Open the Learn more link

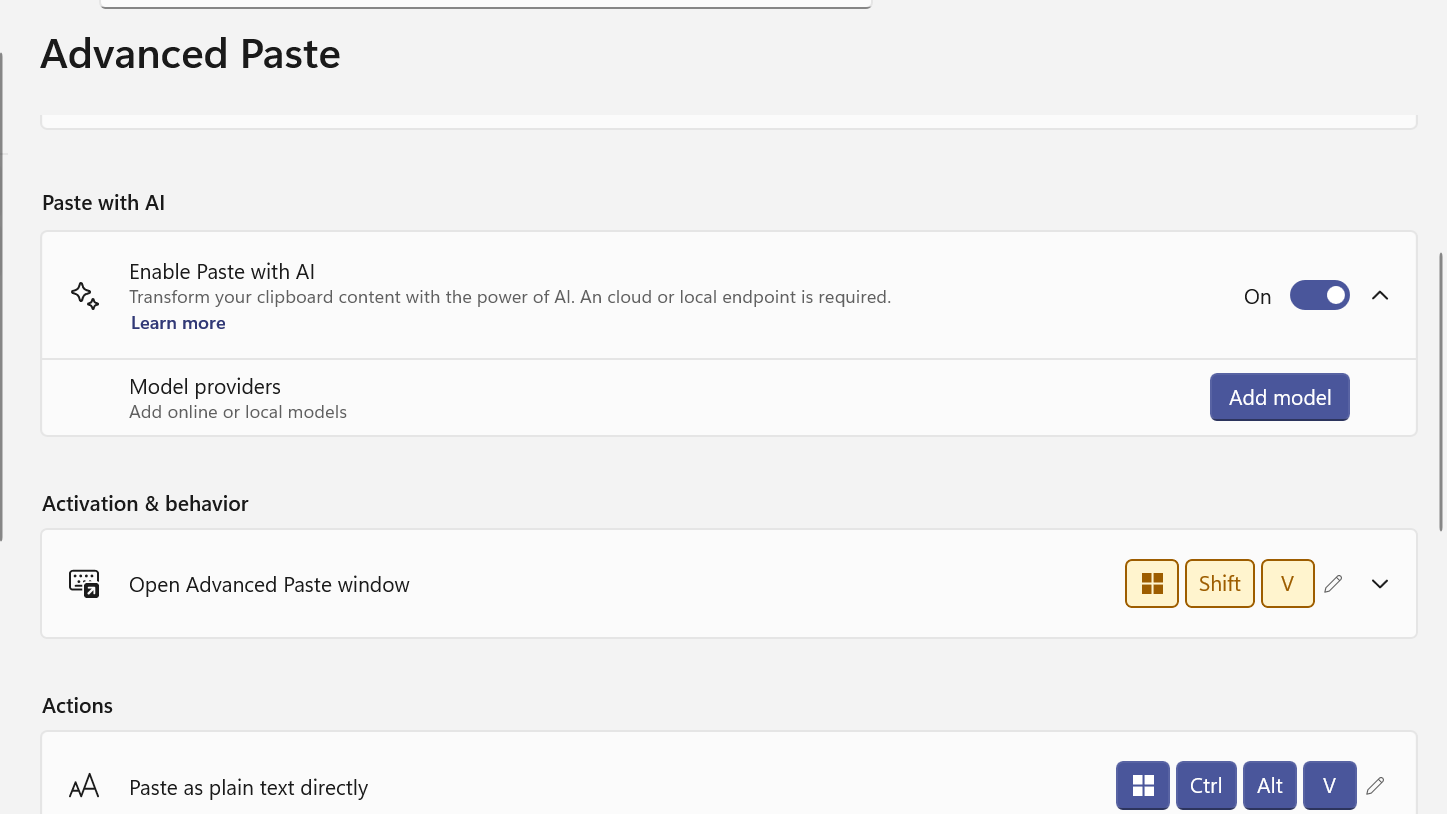point(178,323)
